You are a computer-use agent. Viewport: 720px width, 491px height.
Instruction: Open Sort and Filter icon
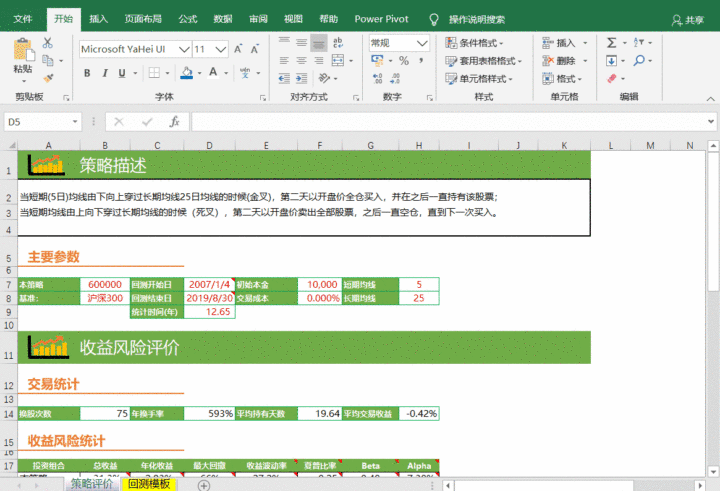(x=639, y=43)
